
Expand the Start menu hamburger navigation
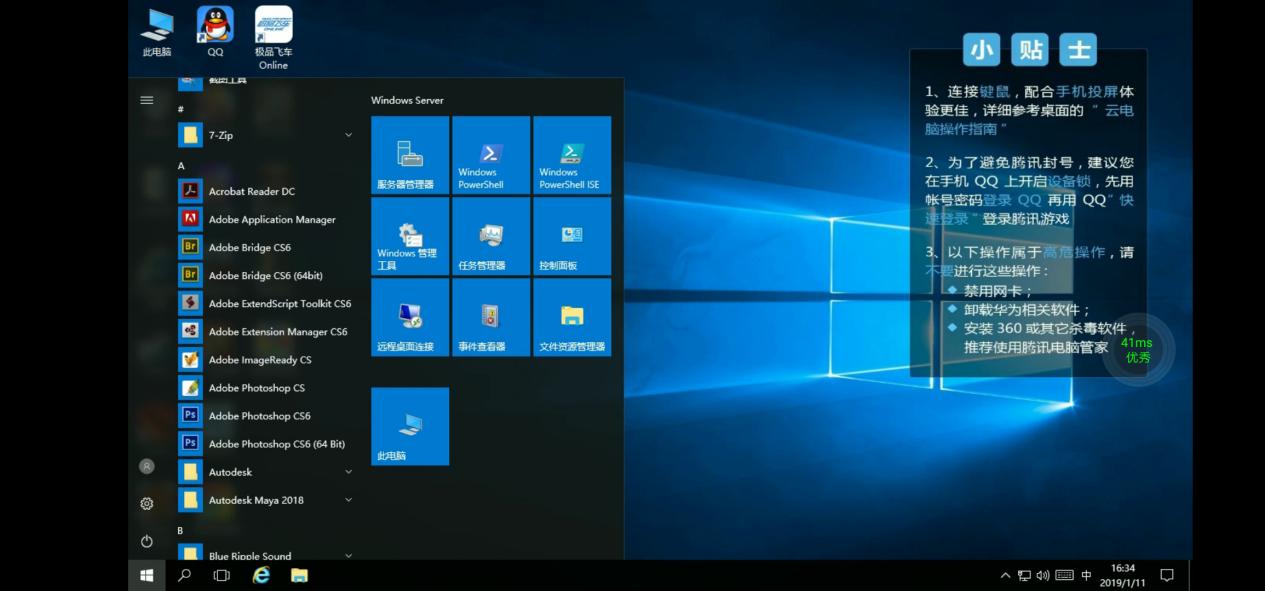point(147,100)
